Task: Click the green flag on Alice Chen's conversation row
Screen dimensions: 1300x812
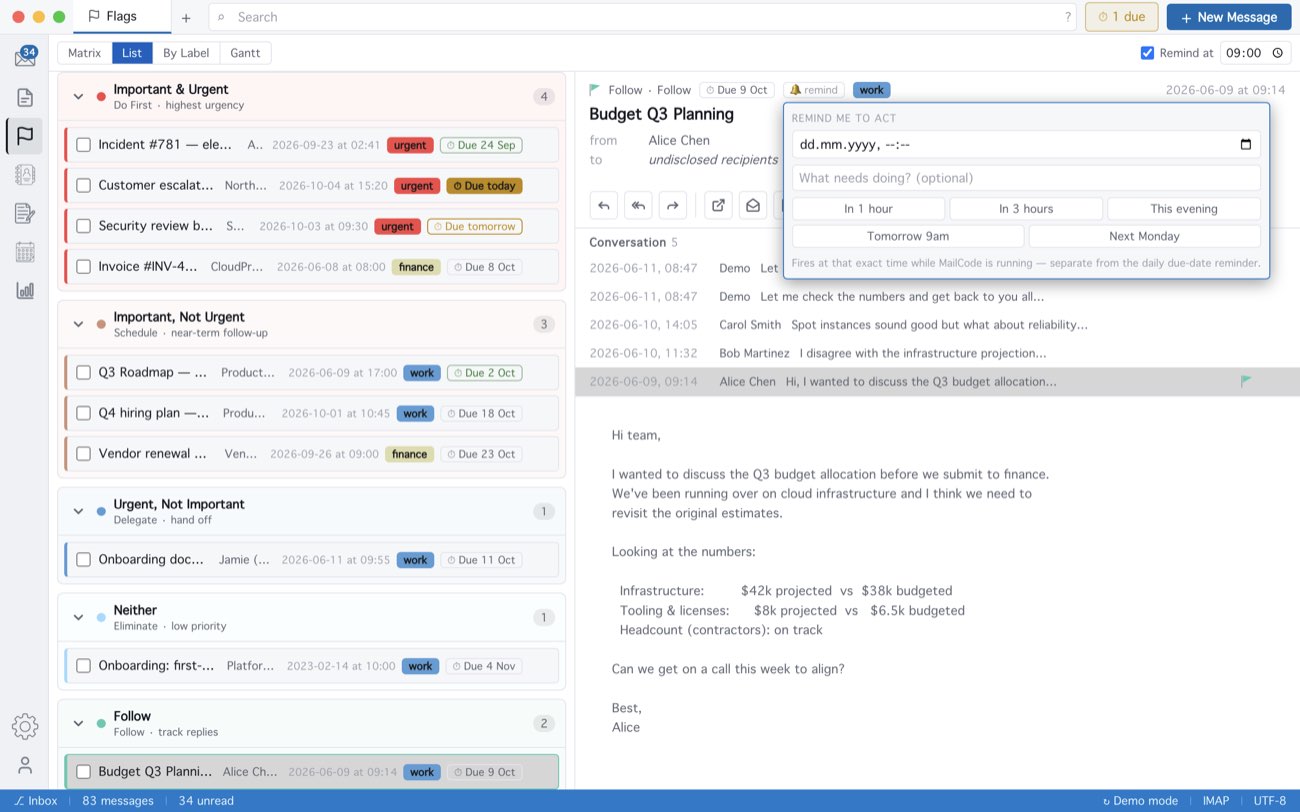Action: point(1246,381)
